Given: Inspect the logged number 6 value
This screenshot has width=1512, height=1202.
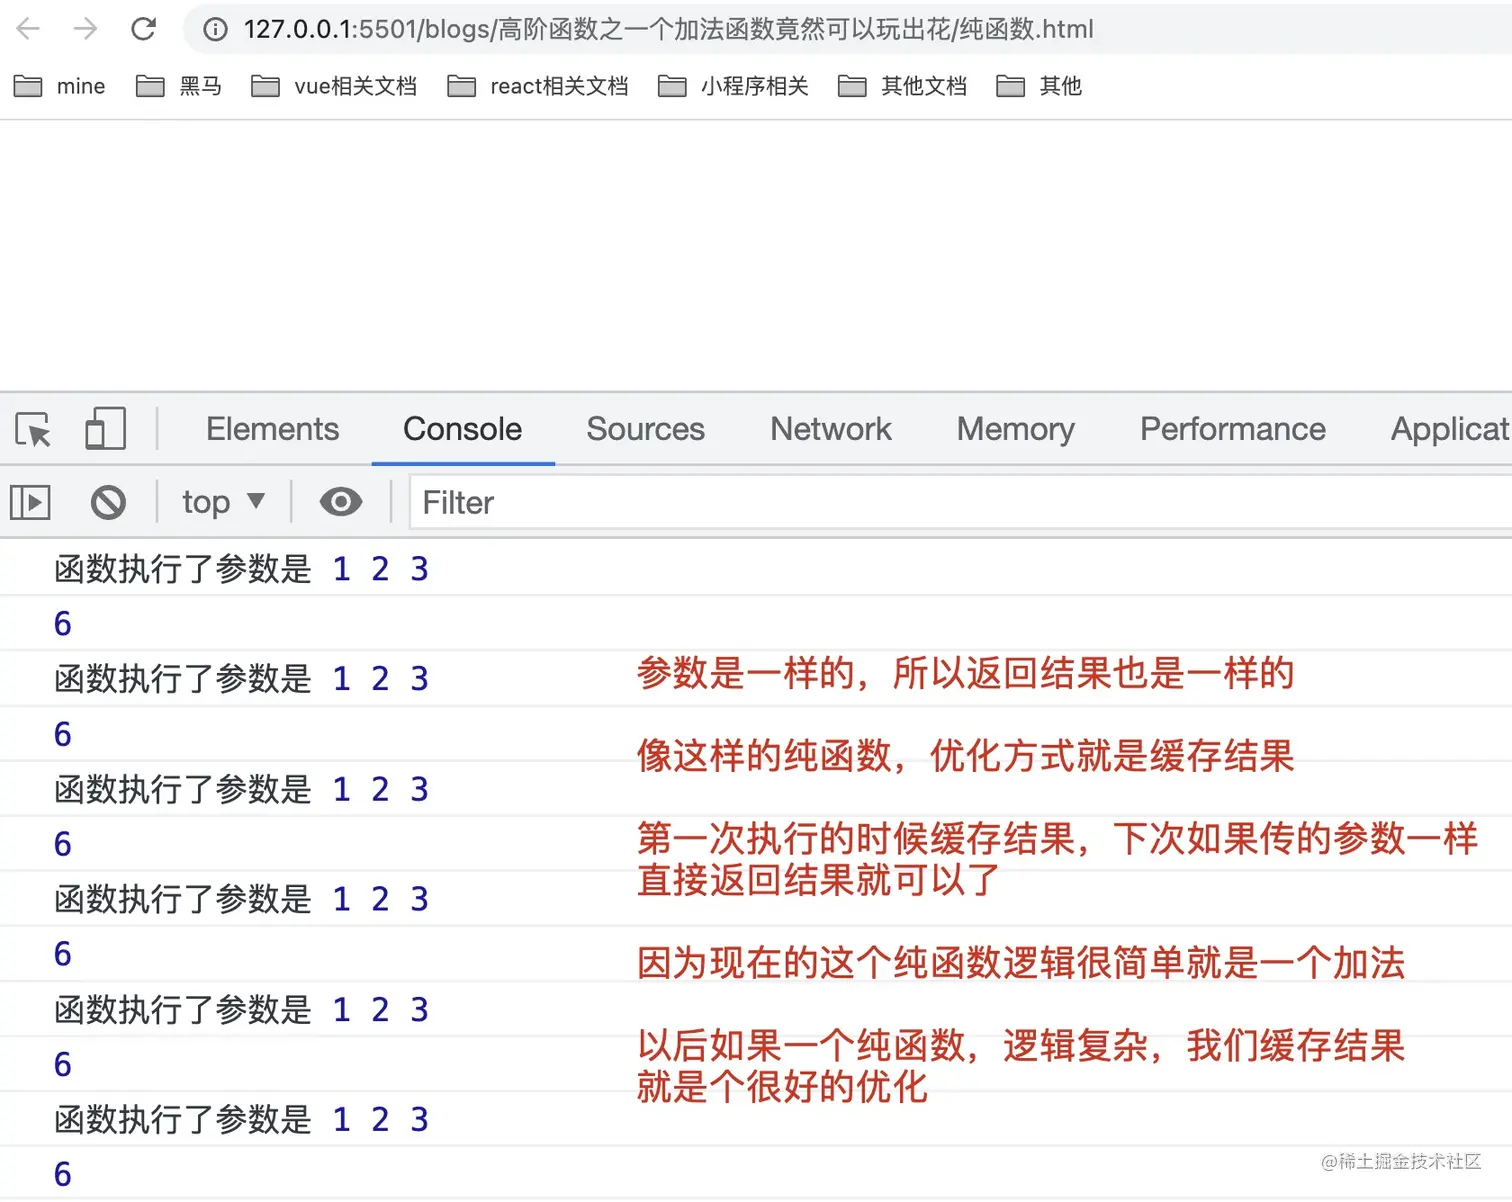Looking at the screenshot, I should [62, 622].
